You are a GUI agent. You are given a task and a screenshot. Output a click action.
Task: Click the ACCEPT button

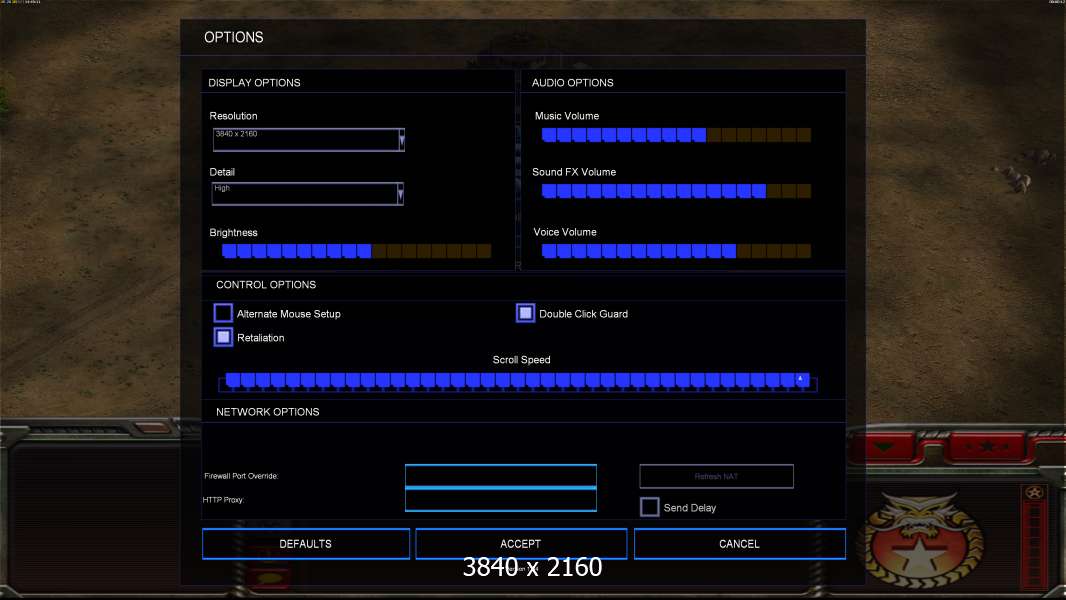[521, 544]
